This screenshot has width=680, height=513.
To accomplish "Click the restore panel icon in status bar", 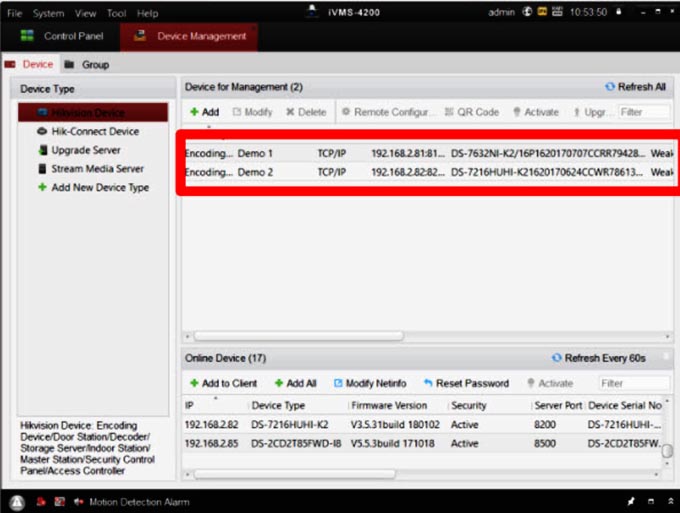I will [651, 501].
